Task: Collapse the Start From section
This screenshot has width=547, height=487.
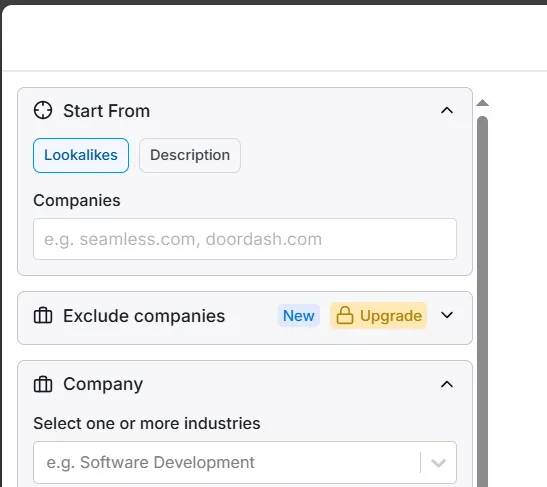Action: click(x=447, y=111)
